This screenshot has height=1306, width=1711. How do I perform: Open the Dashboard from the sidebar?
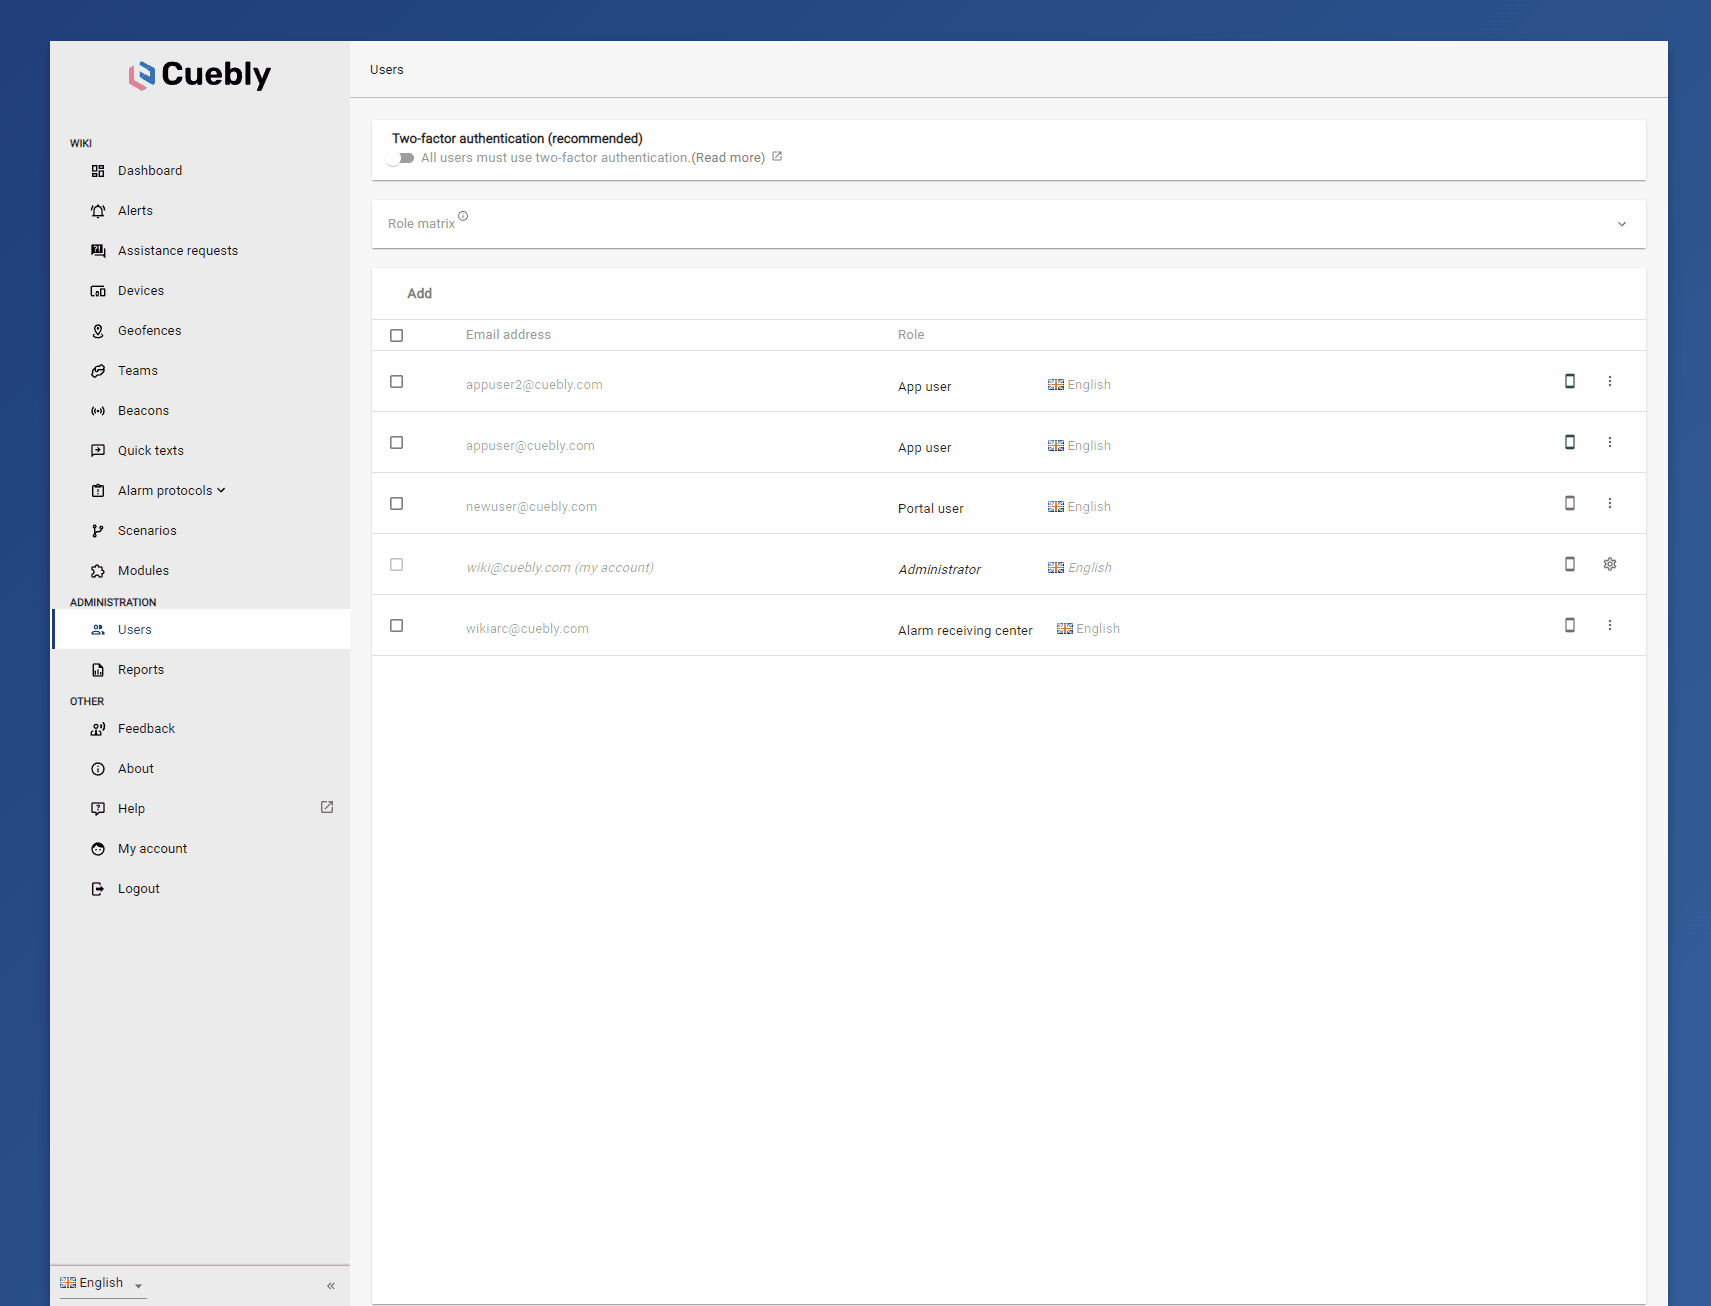pyautogui.click(x=149, y=170)
